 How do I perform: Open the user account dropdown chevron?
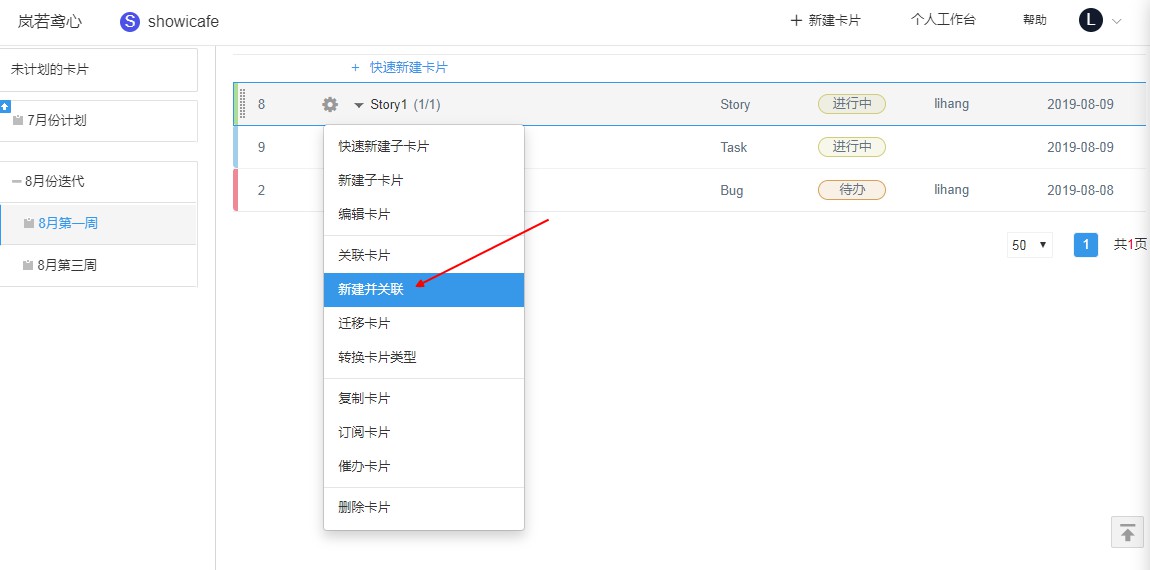tap(1117, 21)
